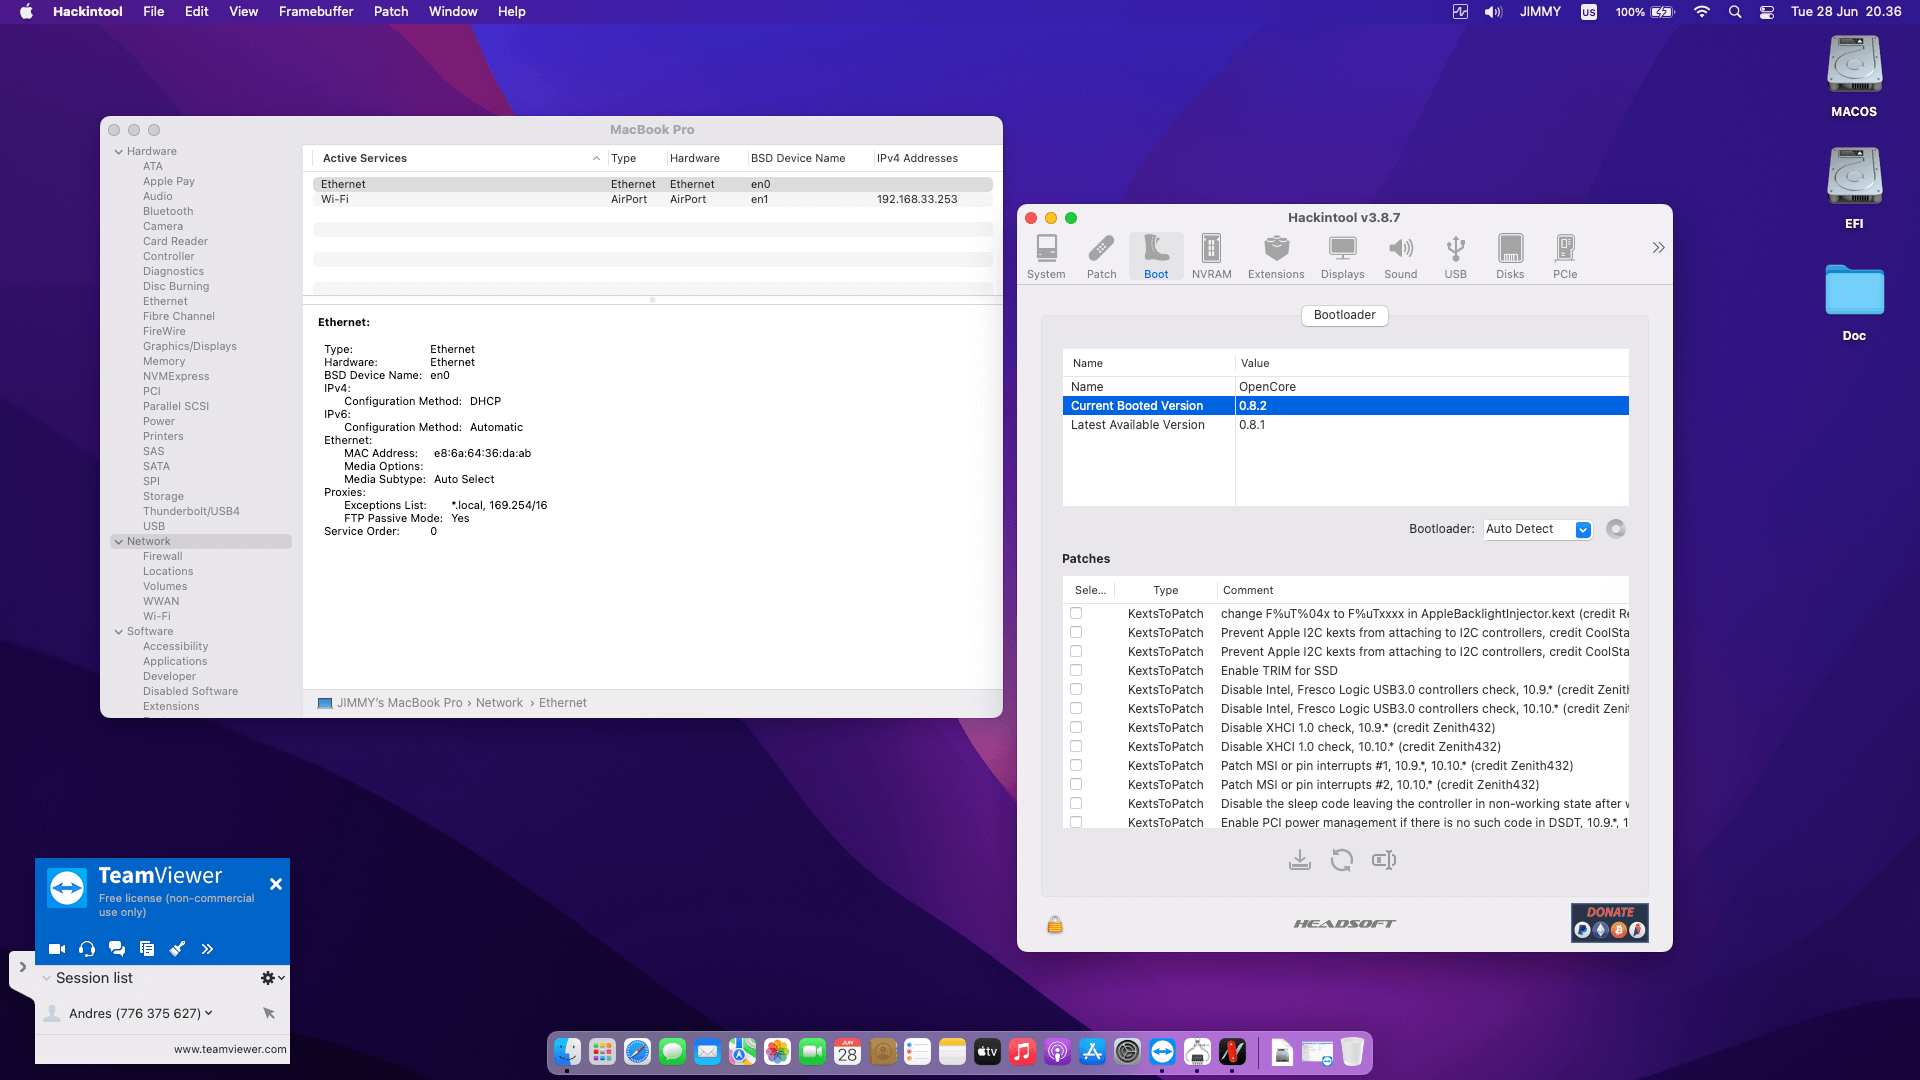Select Latest Available Version row
Screen dimensions: 1920x1080
(x=1345, y=425)
